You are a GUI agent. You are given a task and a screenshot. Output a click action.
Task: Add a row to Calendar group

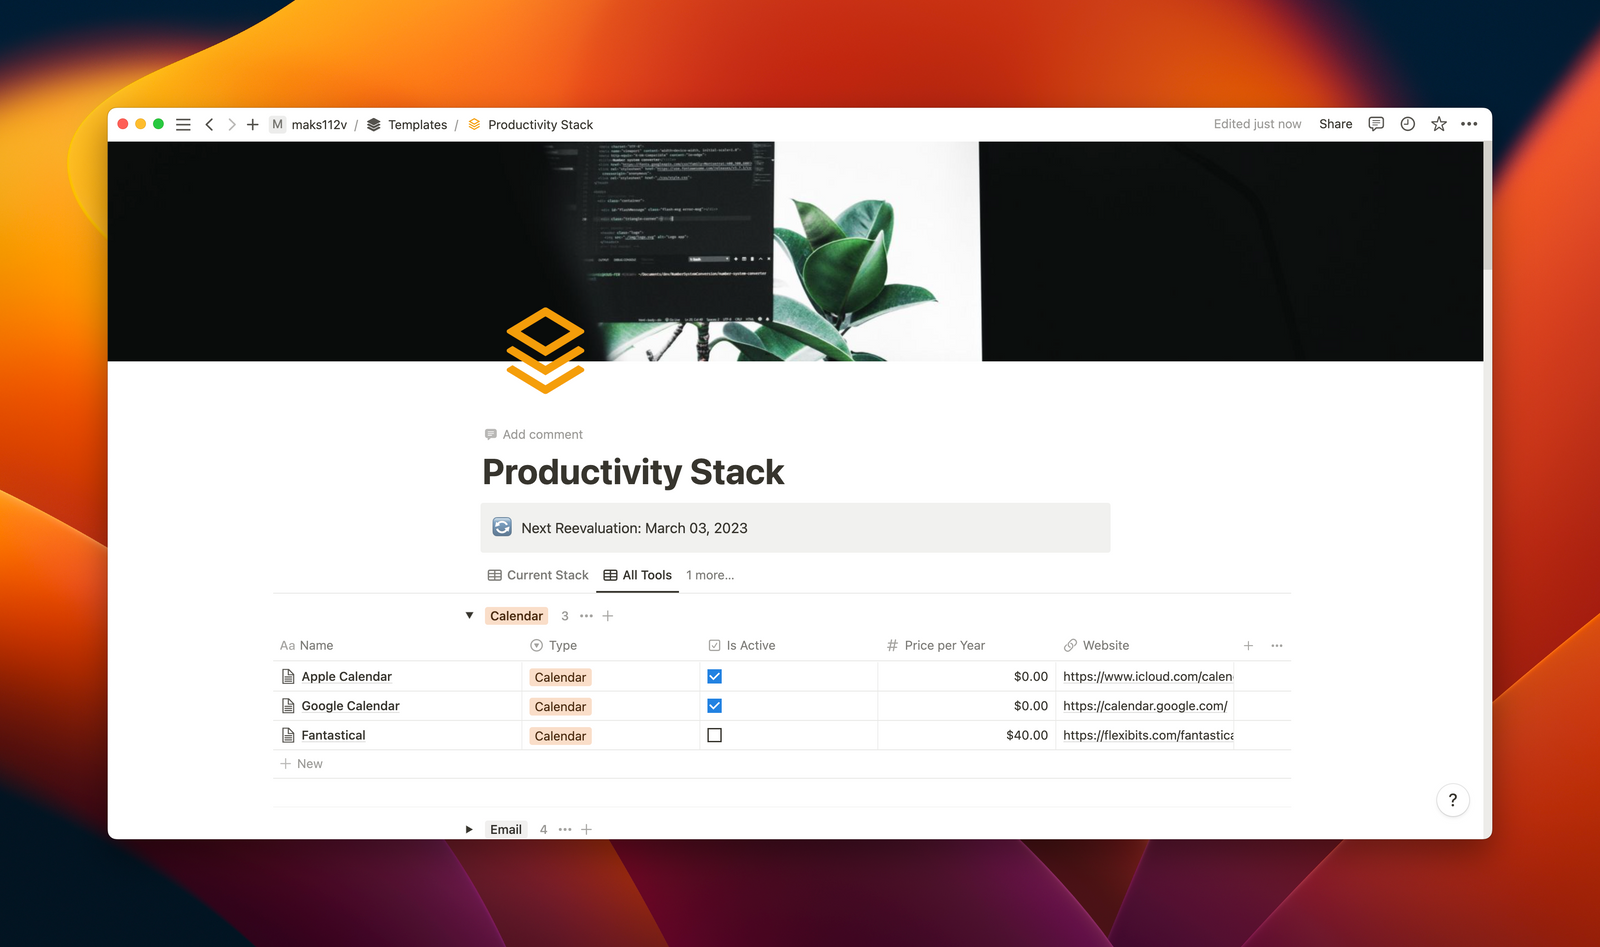[x=607, y=616]
